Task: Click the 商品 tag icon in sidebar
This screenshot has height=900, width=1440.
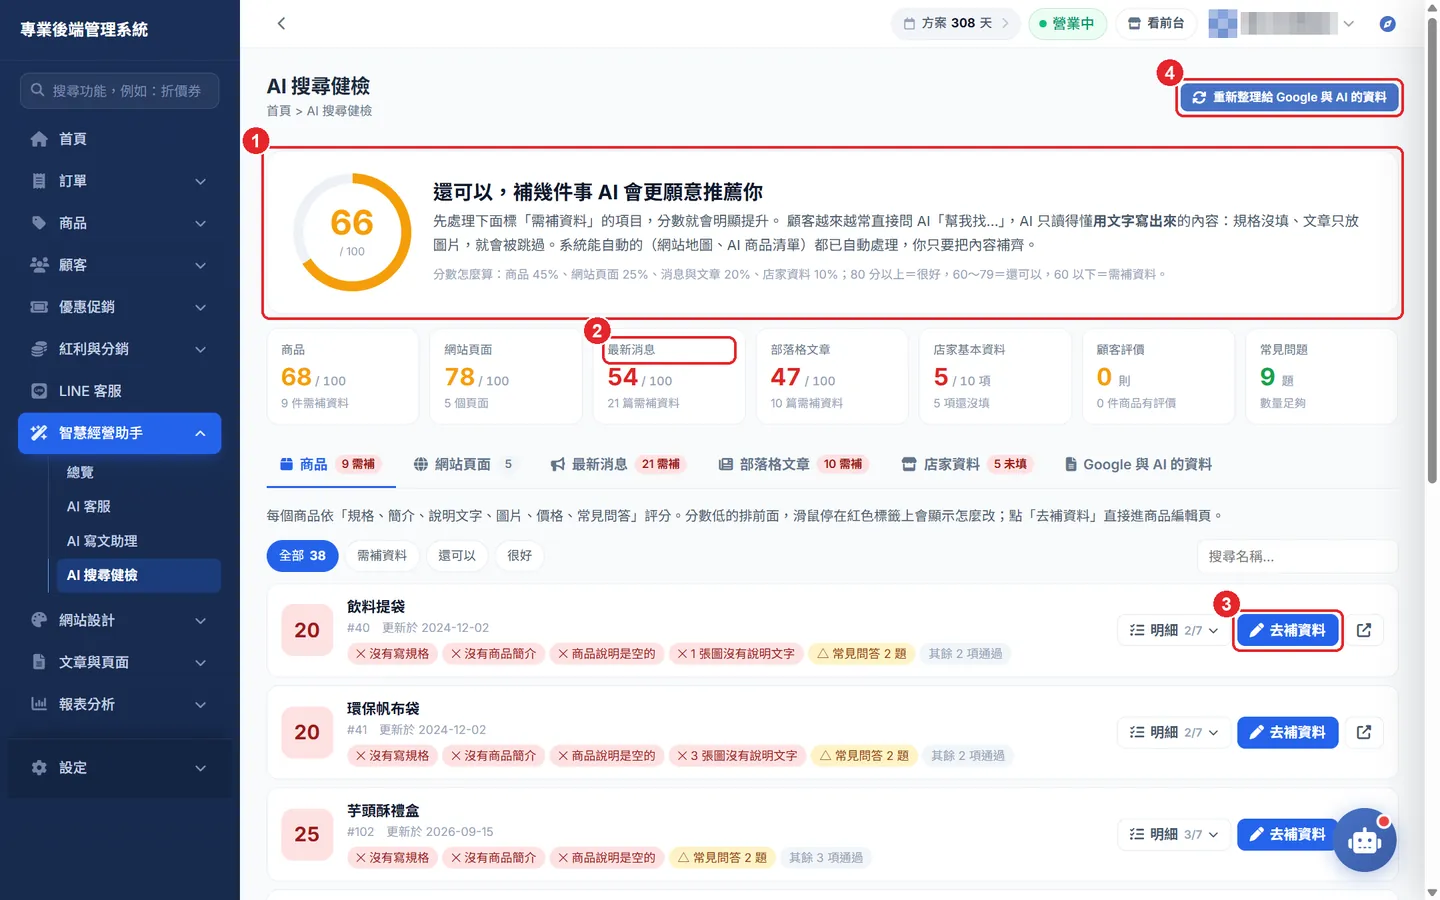Action: (39, 223)
